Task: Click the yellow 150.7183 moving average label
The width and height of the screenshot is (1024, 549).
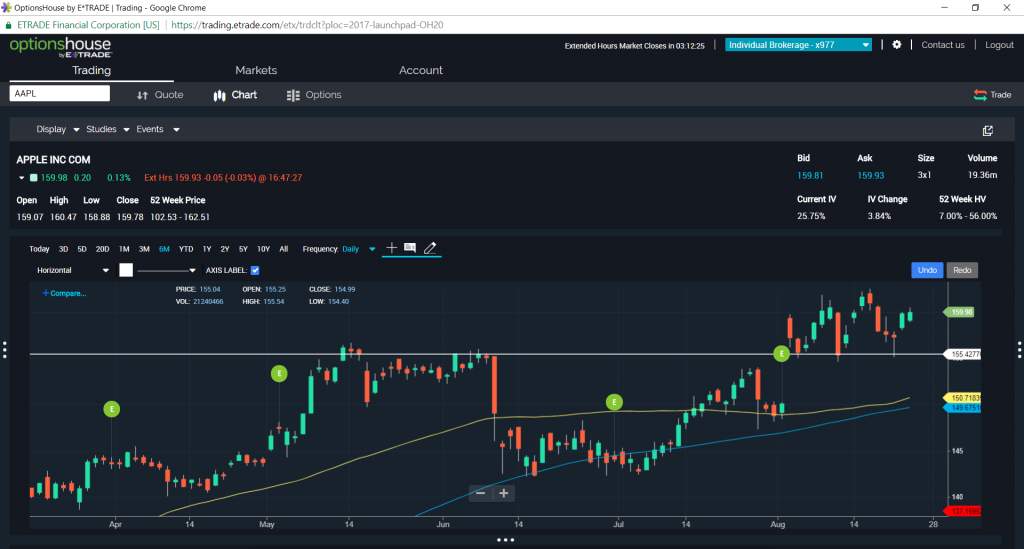Action: click(x=963, y=398)
